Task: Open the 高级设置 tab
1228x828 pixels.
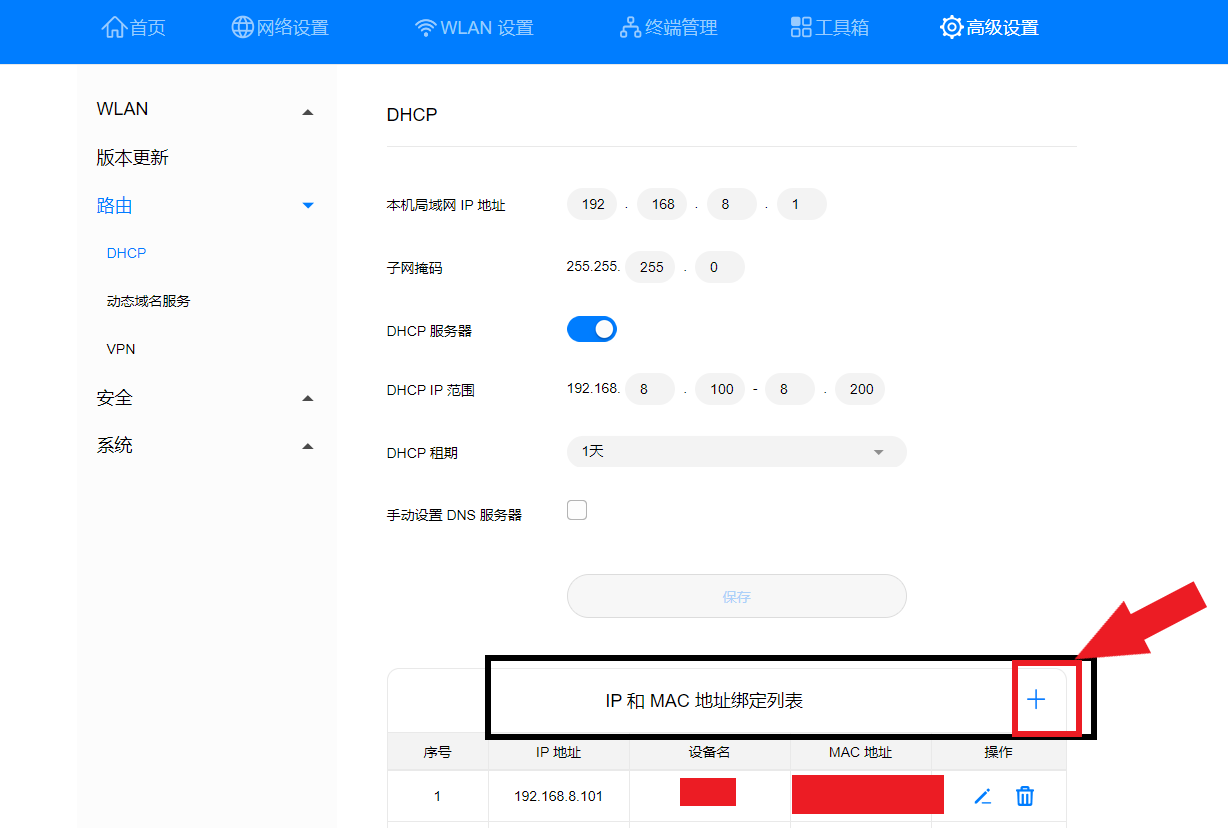Action: click(x=990, y=28)
